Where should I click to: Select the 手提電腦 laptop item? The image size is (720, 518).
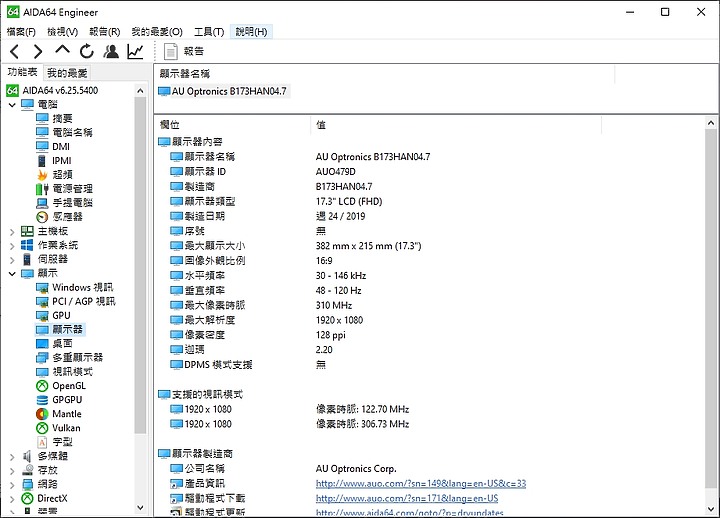click(64, 203)
